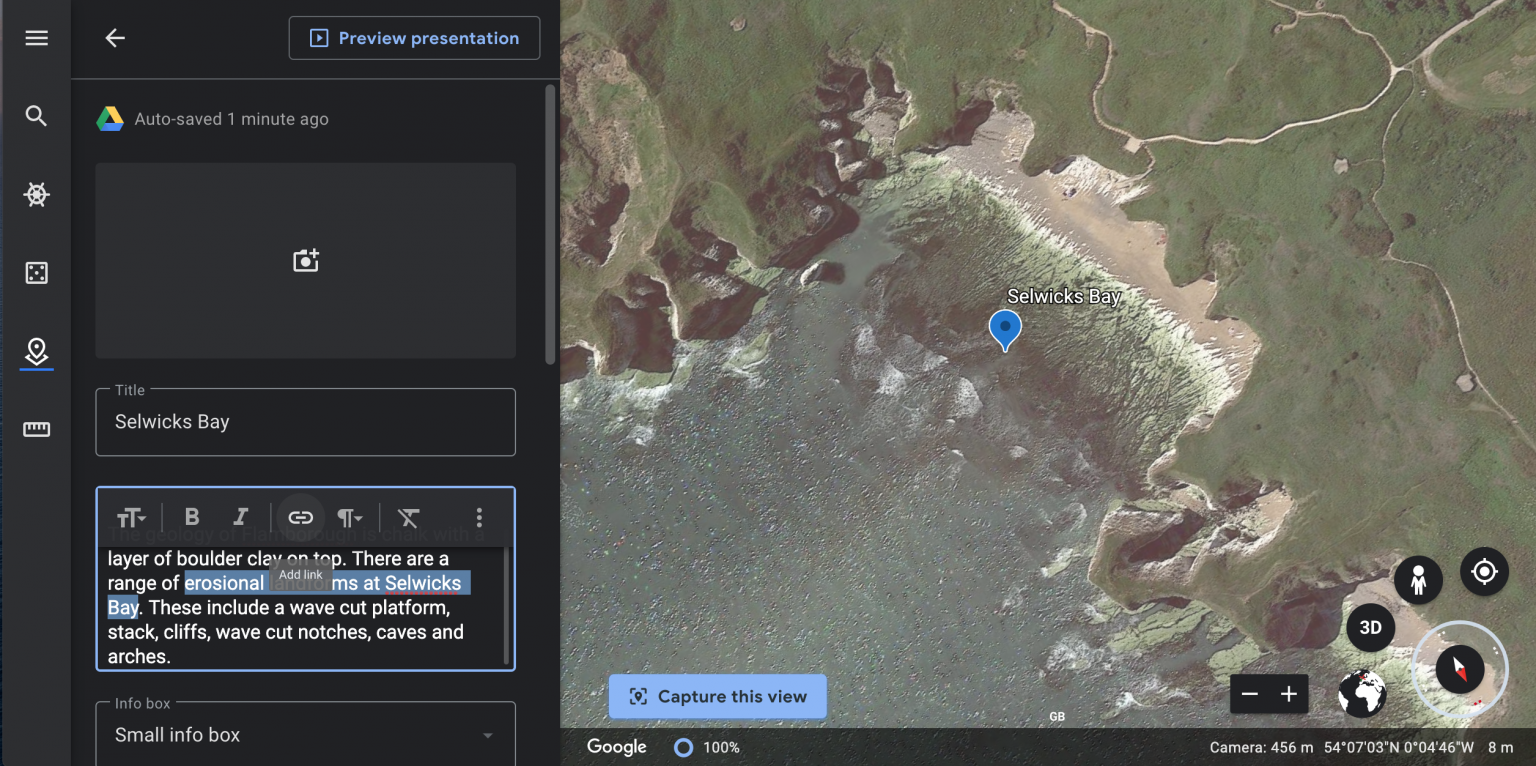Add a link to the highlighted text
The height and width of the screenshot is (766, 1536).
coord(300,516)
